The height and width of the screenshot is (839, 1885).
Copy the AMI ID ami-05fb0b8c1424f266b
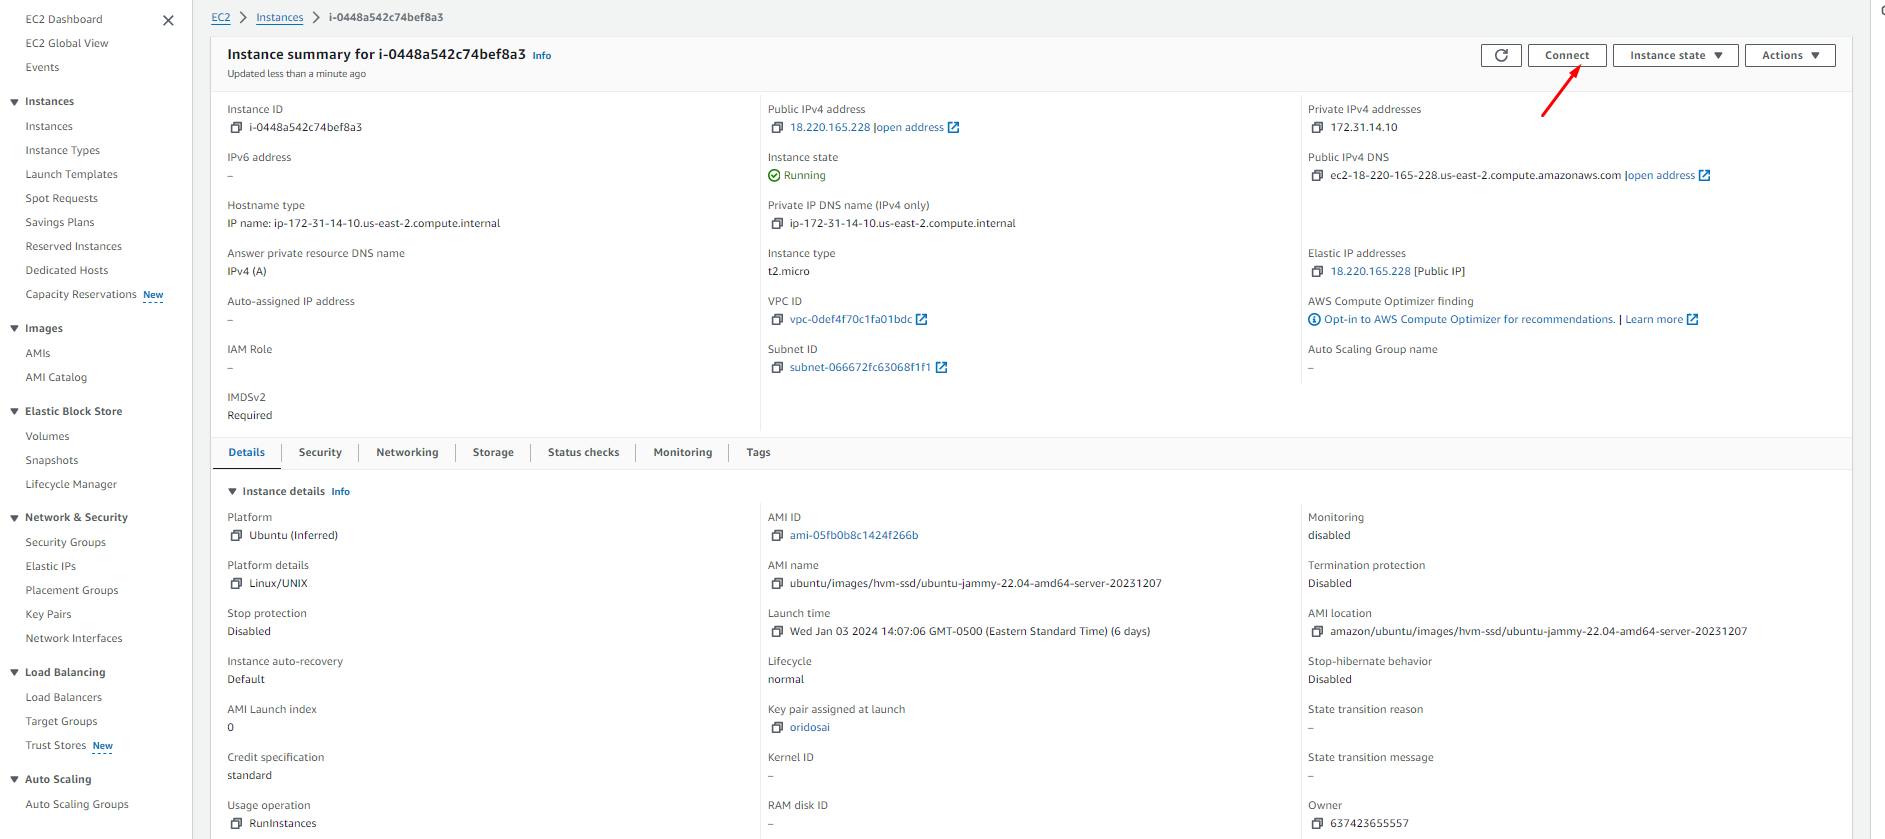(777, 536)
